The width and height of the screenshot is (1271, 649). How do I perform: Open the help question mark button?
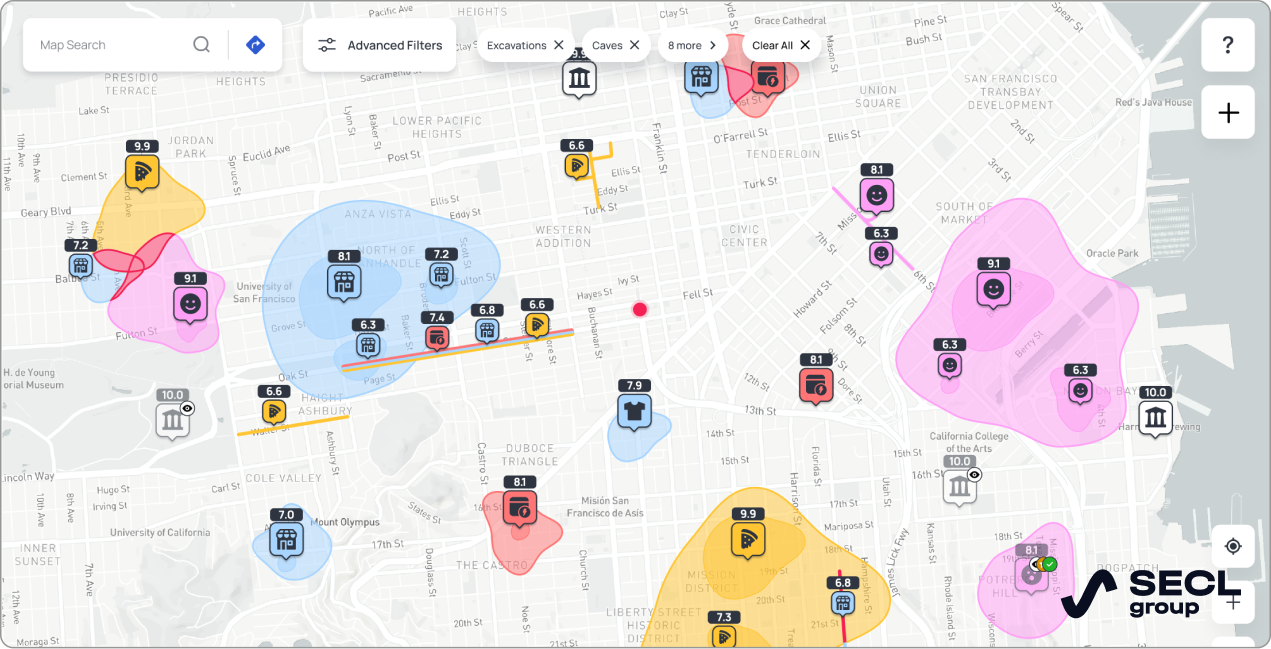pyautogui.click(x=1228, y=44)
